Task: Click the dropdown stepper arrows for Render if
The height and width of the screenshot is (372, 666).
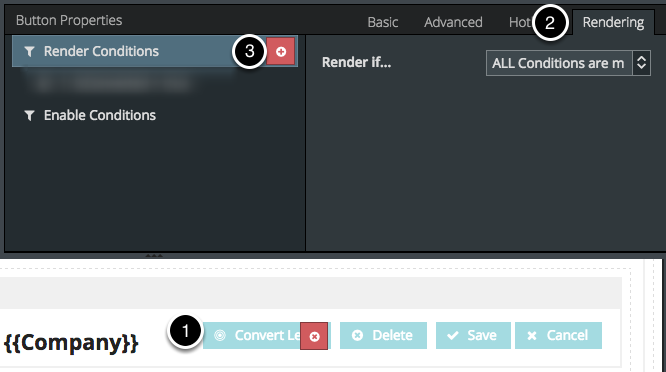Action: tap(641, 63)
